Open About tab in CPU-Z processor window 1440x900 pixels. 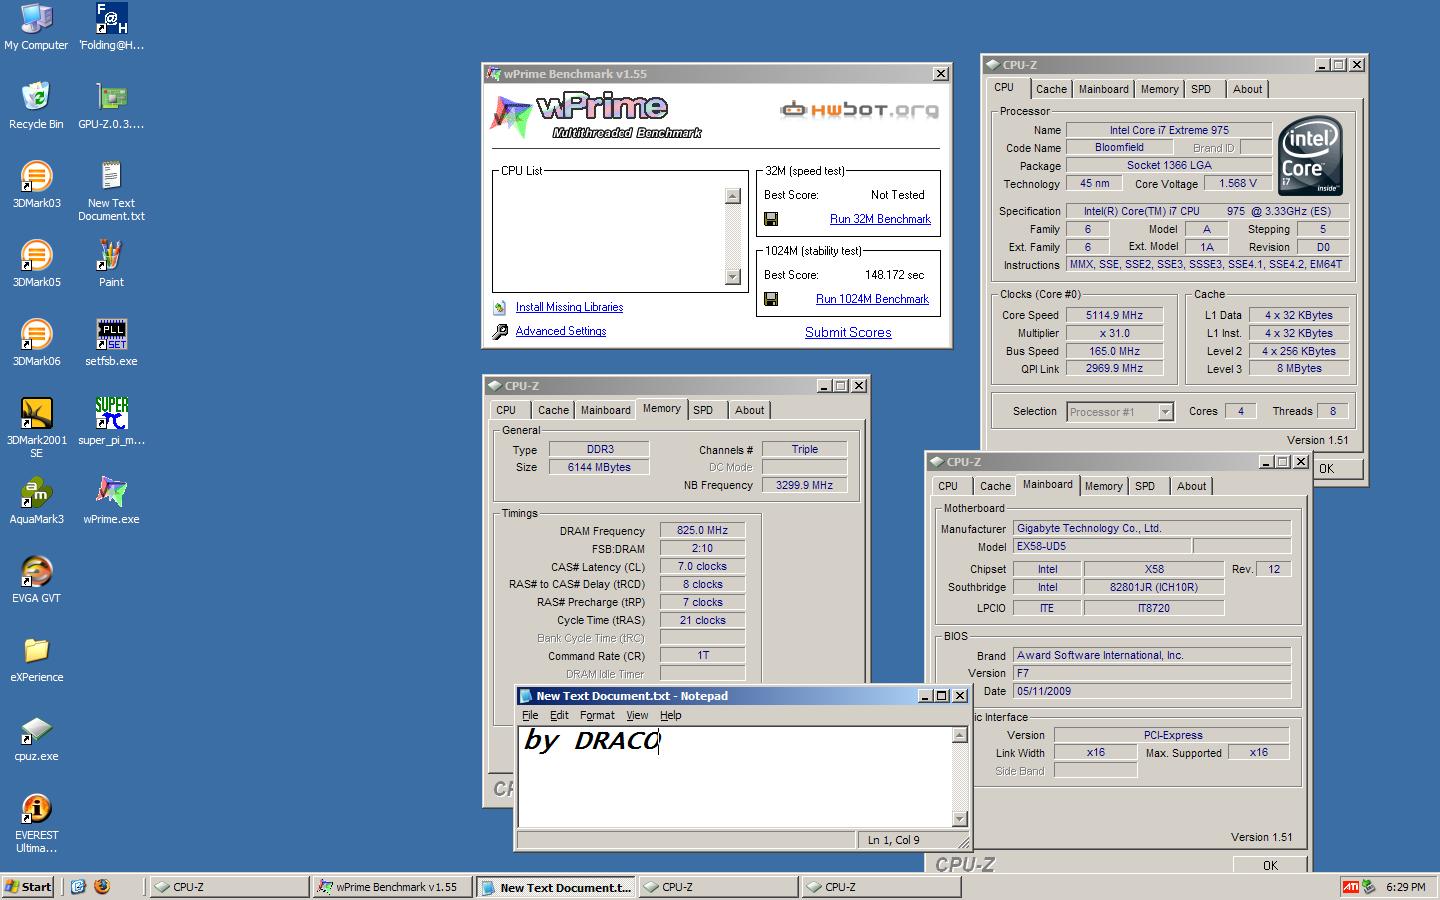(x=1247, y=89)
